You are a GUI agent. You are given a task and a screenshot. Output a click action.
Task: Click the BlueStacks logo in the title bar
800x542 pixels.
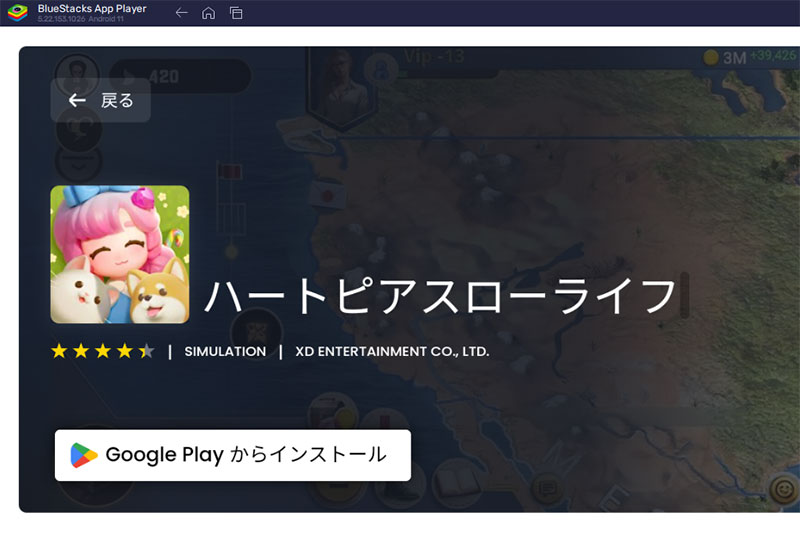pyautogui.click(x=17, y=12)
